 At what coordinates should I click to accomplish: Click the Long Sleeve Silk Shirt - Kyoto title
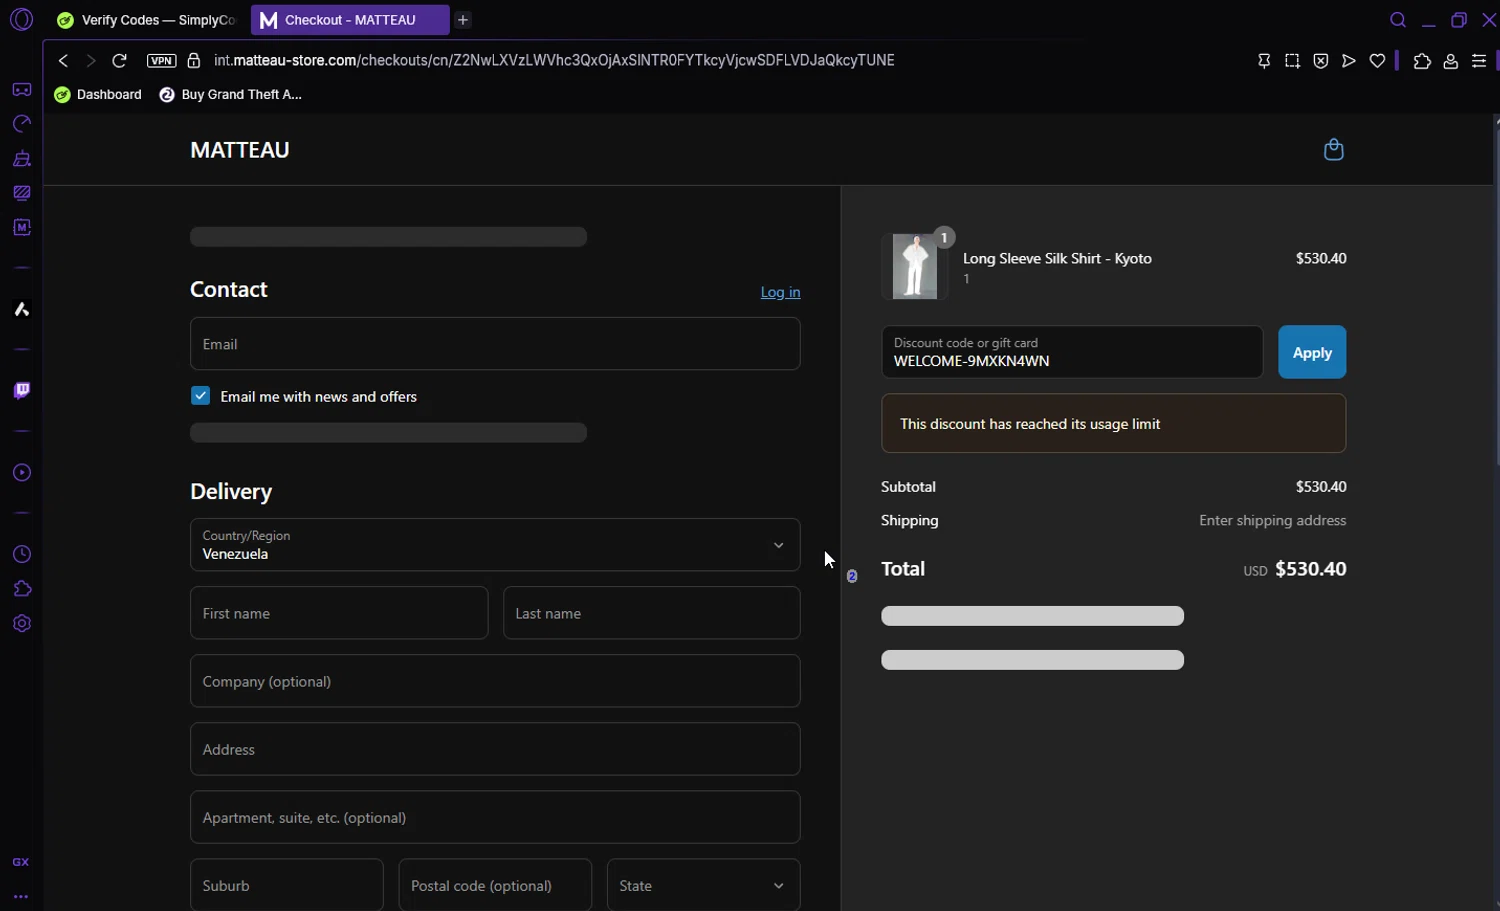(x=1057, y=258)
